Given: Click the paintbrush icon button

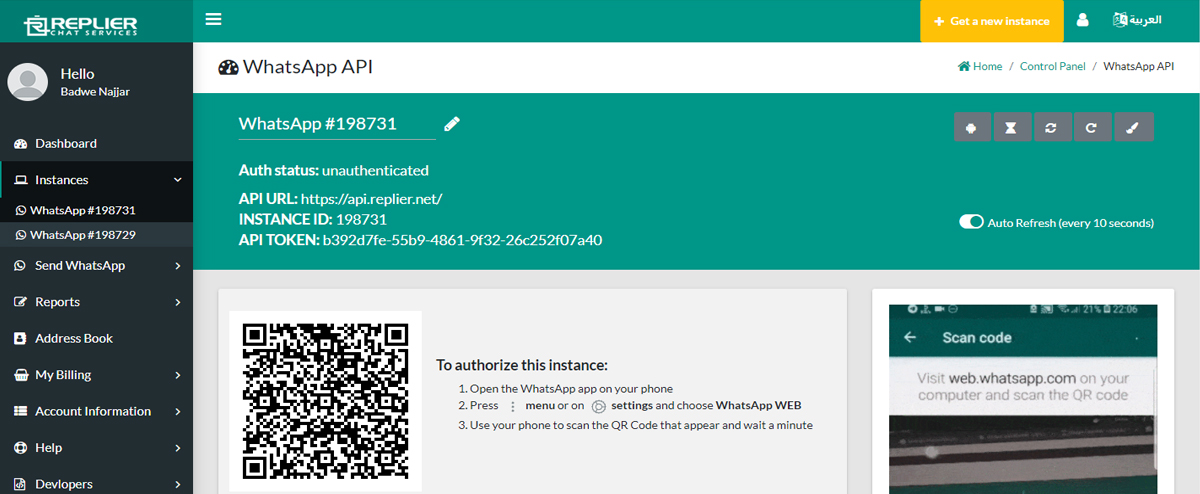Looking at the screenshot, I should (1133, 127).
